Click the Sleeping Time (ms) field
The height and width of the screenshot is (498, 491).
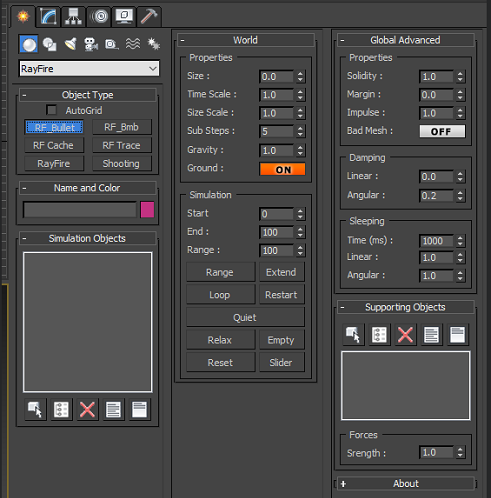(436, 241)
